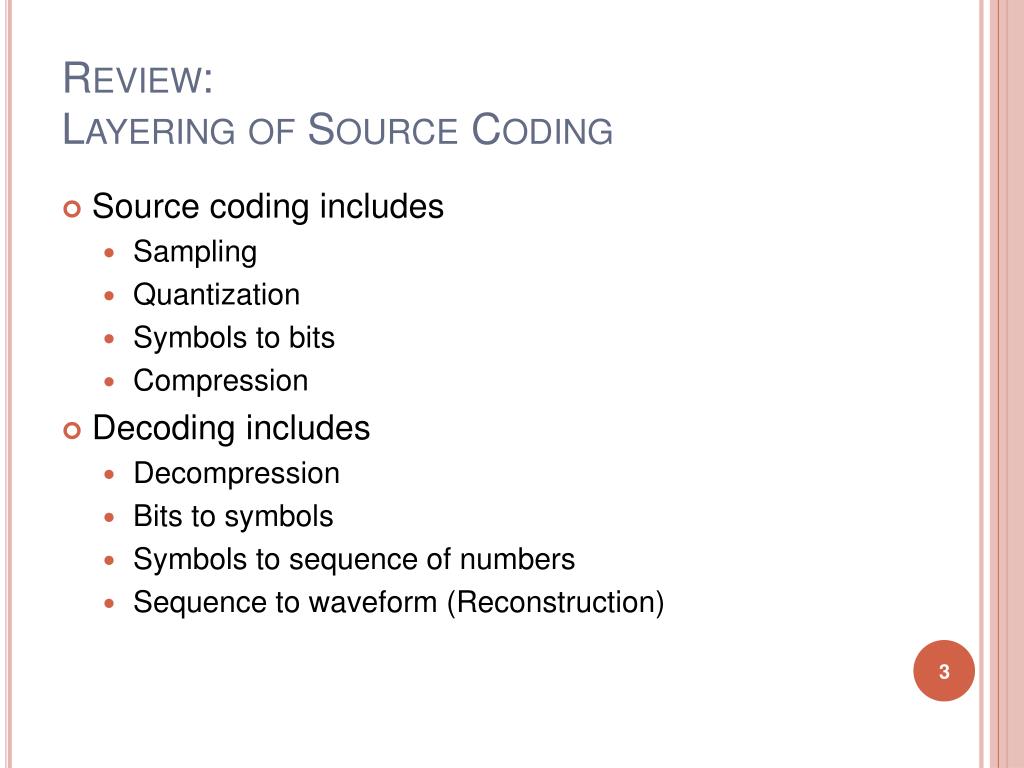Click the ring bullet beside Decoding includes
1024x768 pixels.
click(x=72, y=431)
